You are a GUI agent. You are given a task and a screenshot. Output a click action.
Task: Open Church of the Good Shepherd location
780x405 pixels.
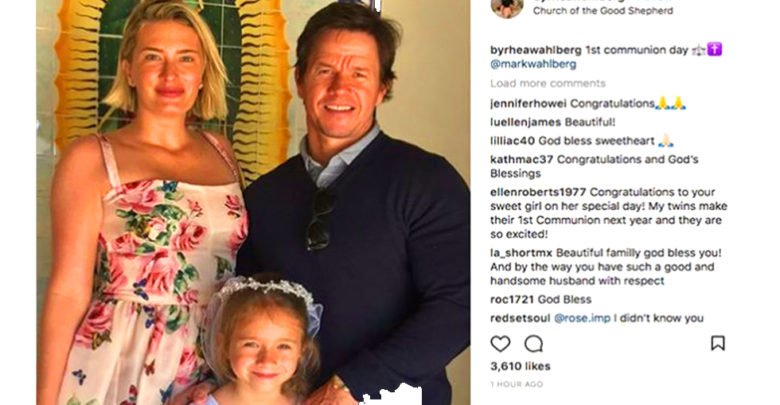(603, 10)
